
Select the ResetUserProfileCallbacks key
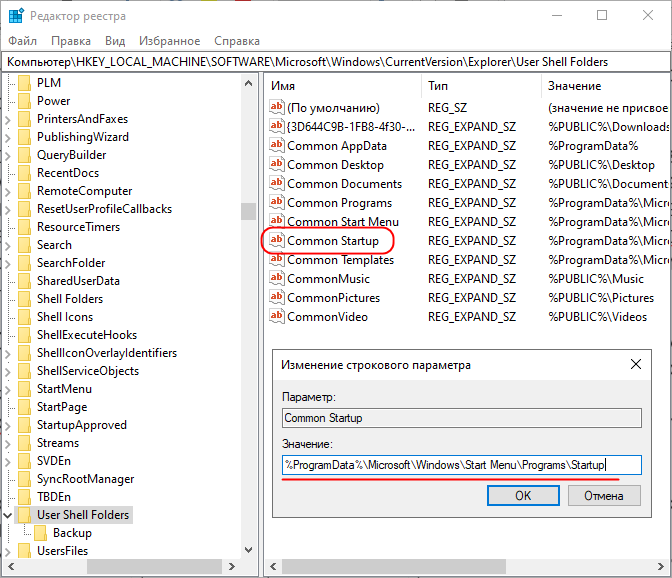click(104, 209)
